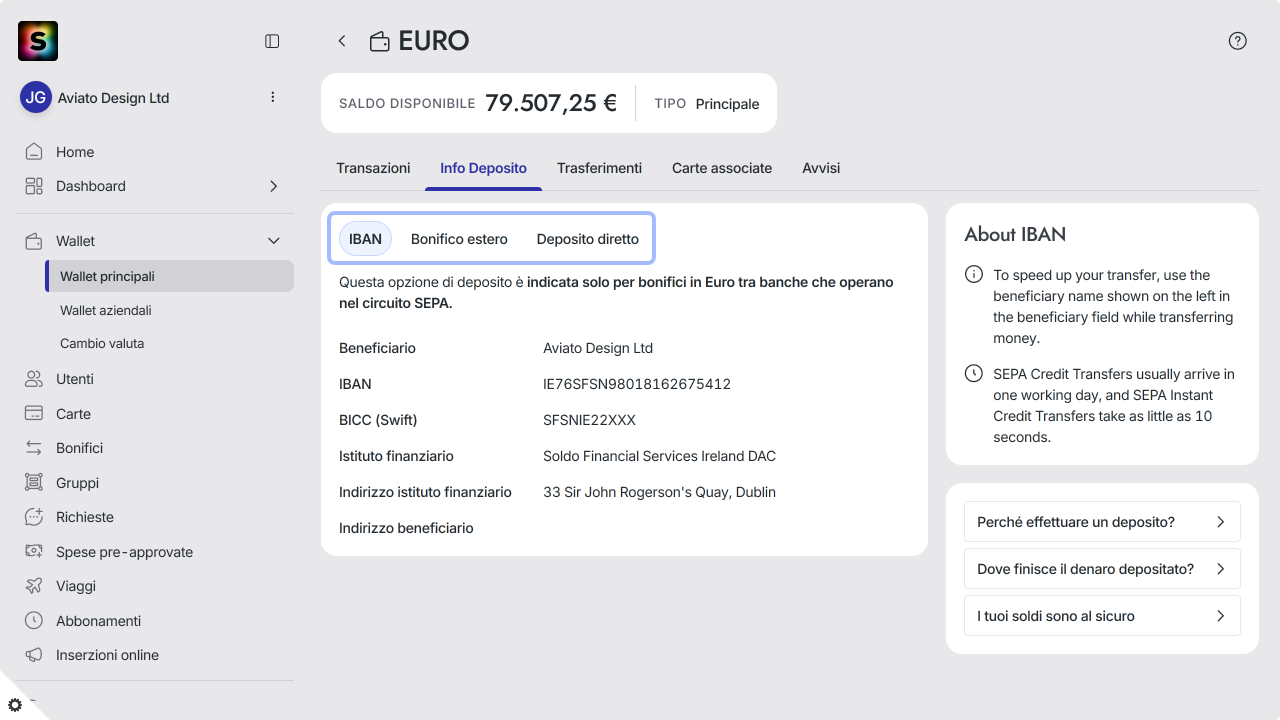Open the Trasferimenti tab

tap(599, 168)
